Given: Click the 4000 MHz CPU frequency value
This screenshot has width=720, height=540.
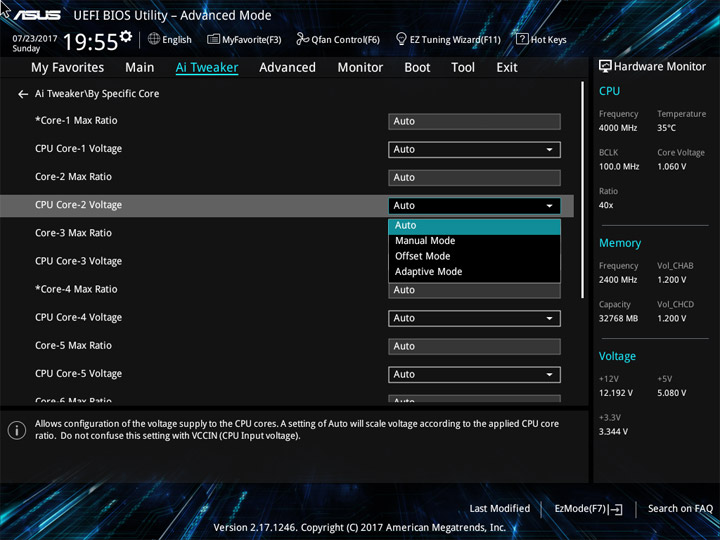Looking at the screenshot, I should point(618,128).
